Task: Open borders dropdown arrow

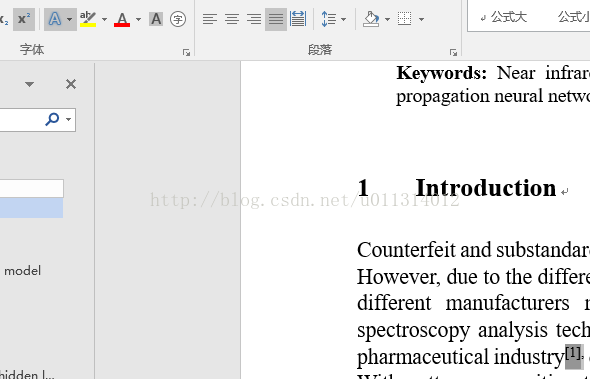Action: tap(421, 19)
